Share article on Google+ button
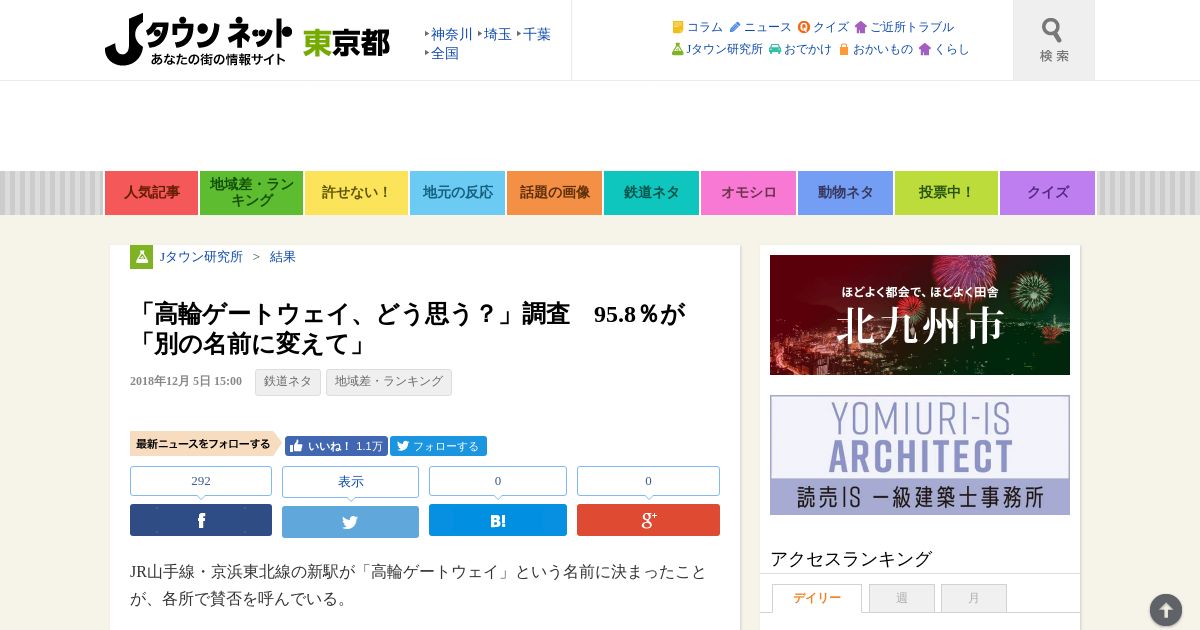Image resolution: width=1200 pixels, height=630 pixels. pos(648,520)
